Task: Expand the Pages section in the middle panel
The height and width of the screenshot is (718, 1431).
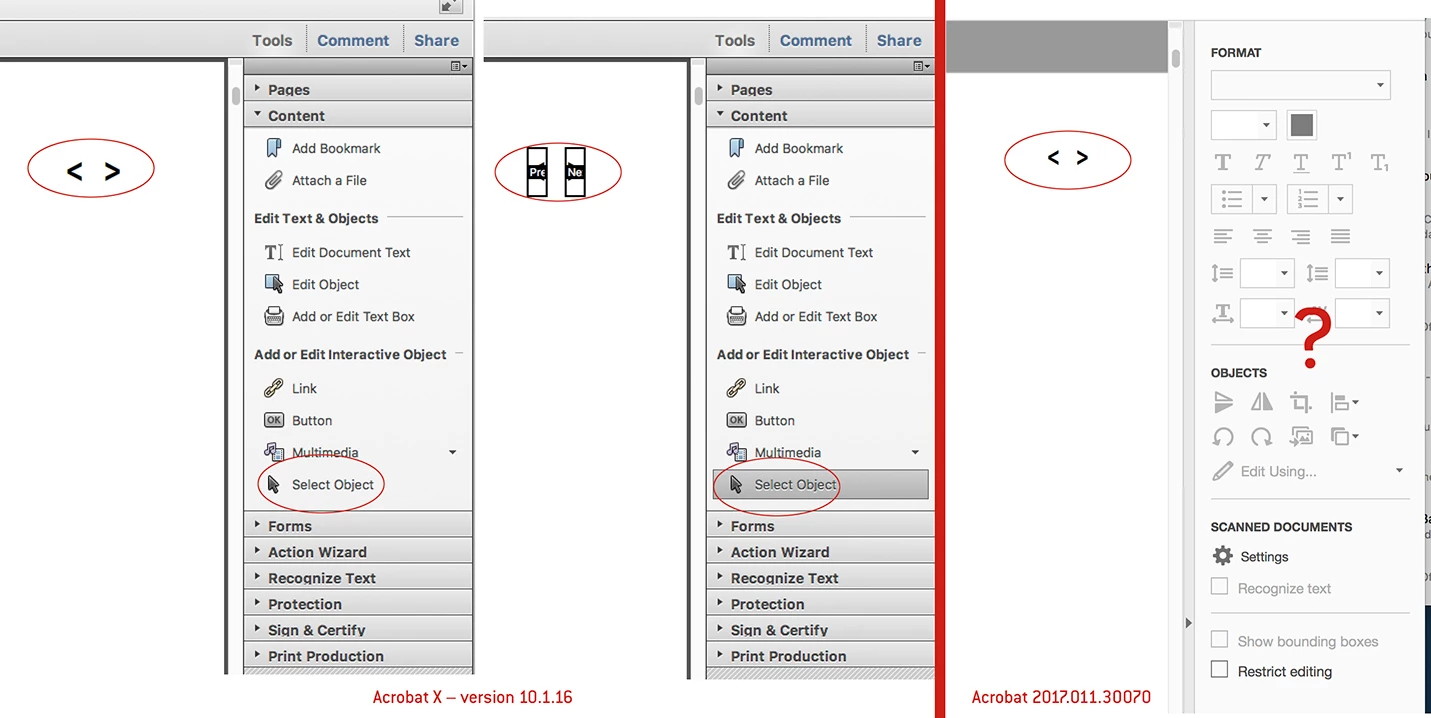Action: (820, 89)
